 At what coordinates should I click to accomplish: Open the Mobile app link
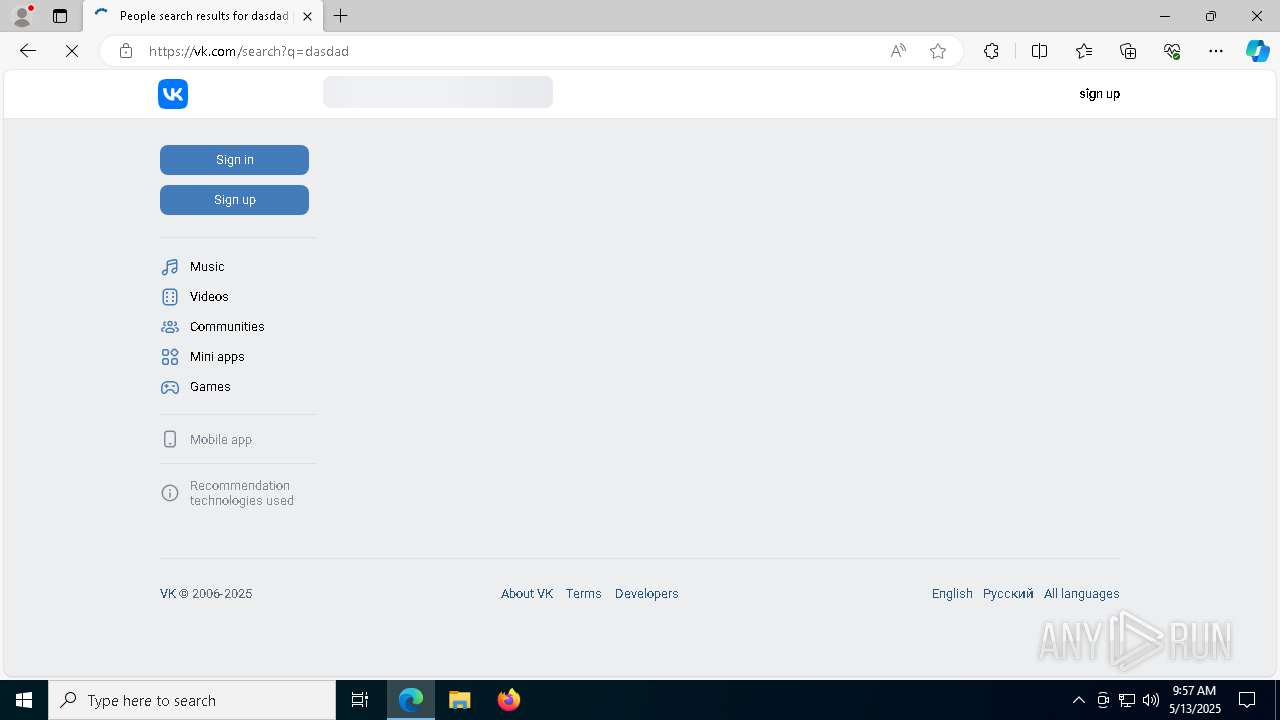point(221,439)
